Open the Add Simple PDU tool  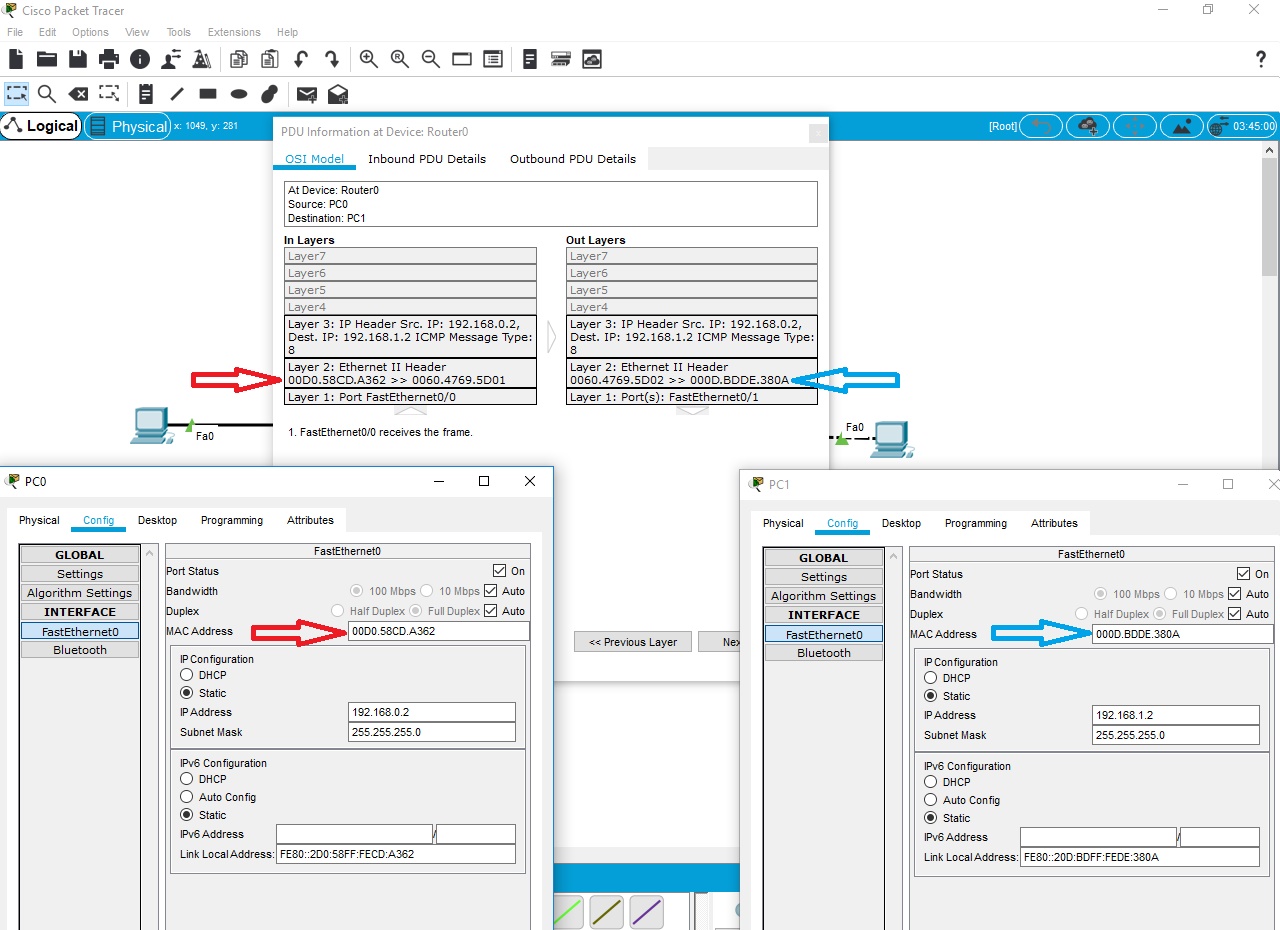(307, 93)
